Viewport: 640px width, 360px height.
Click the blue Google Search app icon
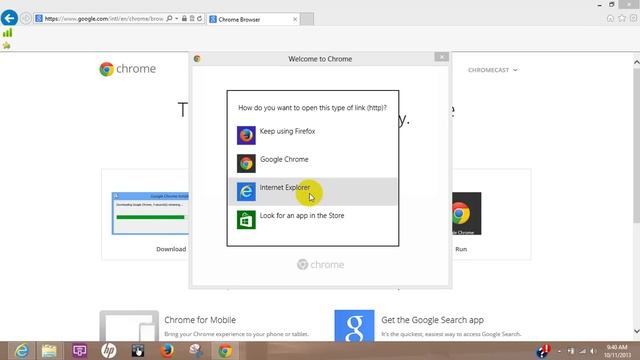354,326
